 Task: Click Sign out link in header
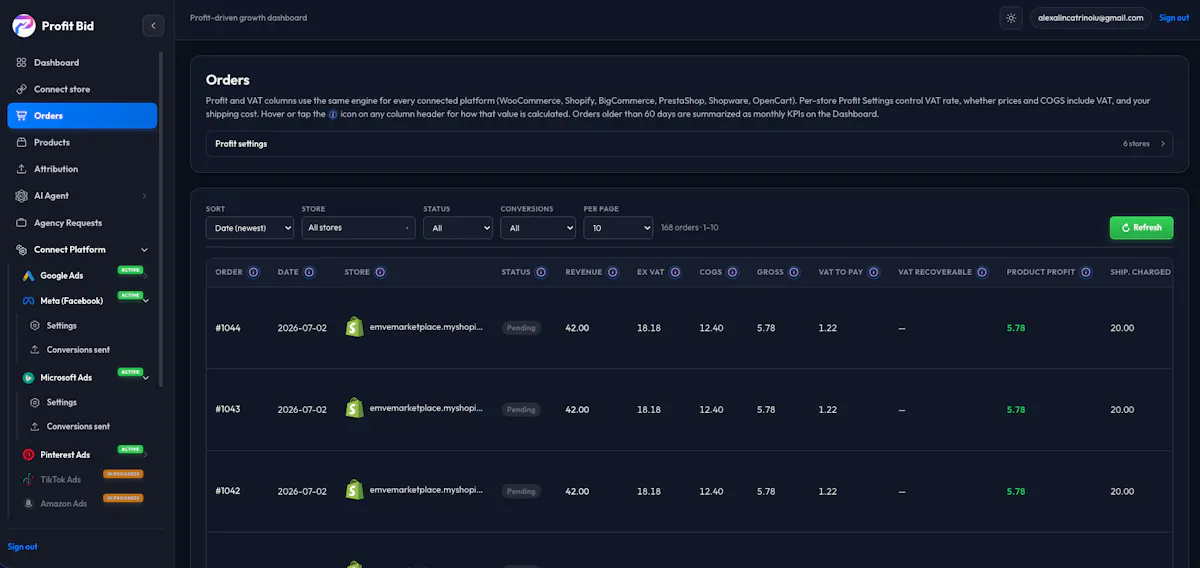tap(1174, 18)
